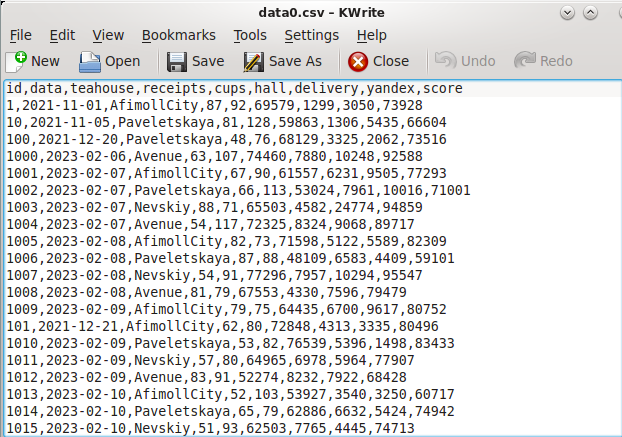The height and width of the screenshot is (437, 622).
Task: Click the Open folder icon
Action: click(x=90, y=61)
